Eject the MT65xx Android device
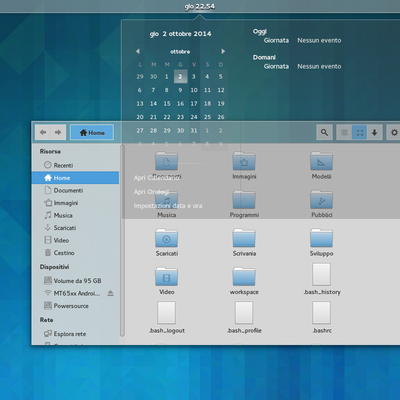This screenshot has width=400, height=400. pos(110,293)
